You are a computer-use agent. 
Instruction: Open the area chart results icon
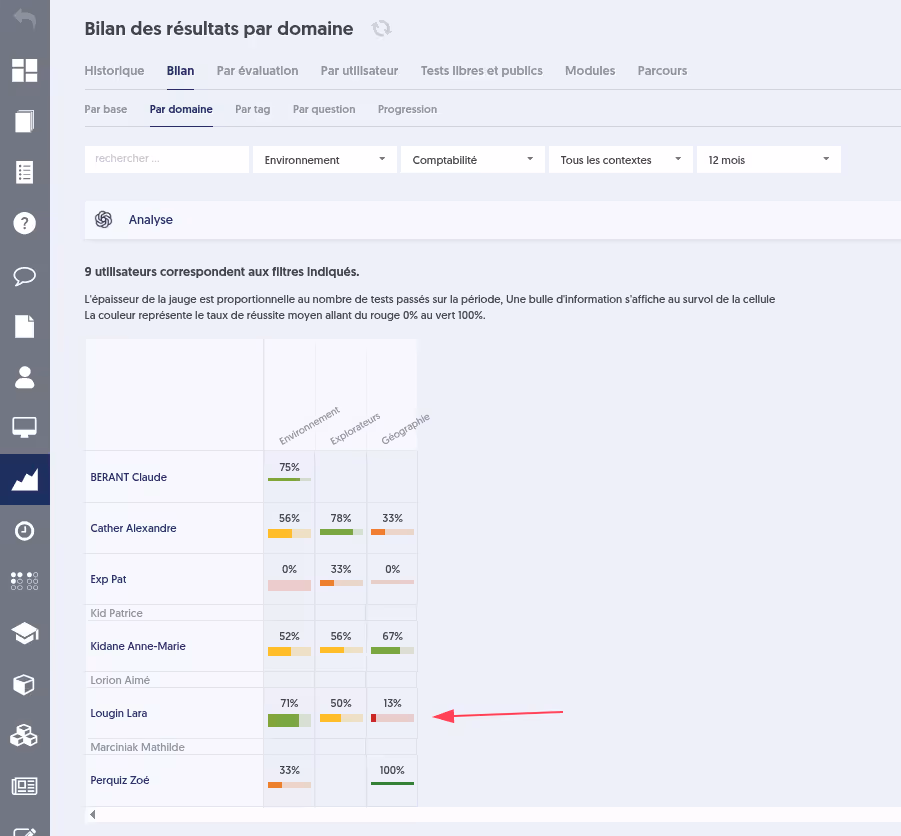coord(25,479)
